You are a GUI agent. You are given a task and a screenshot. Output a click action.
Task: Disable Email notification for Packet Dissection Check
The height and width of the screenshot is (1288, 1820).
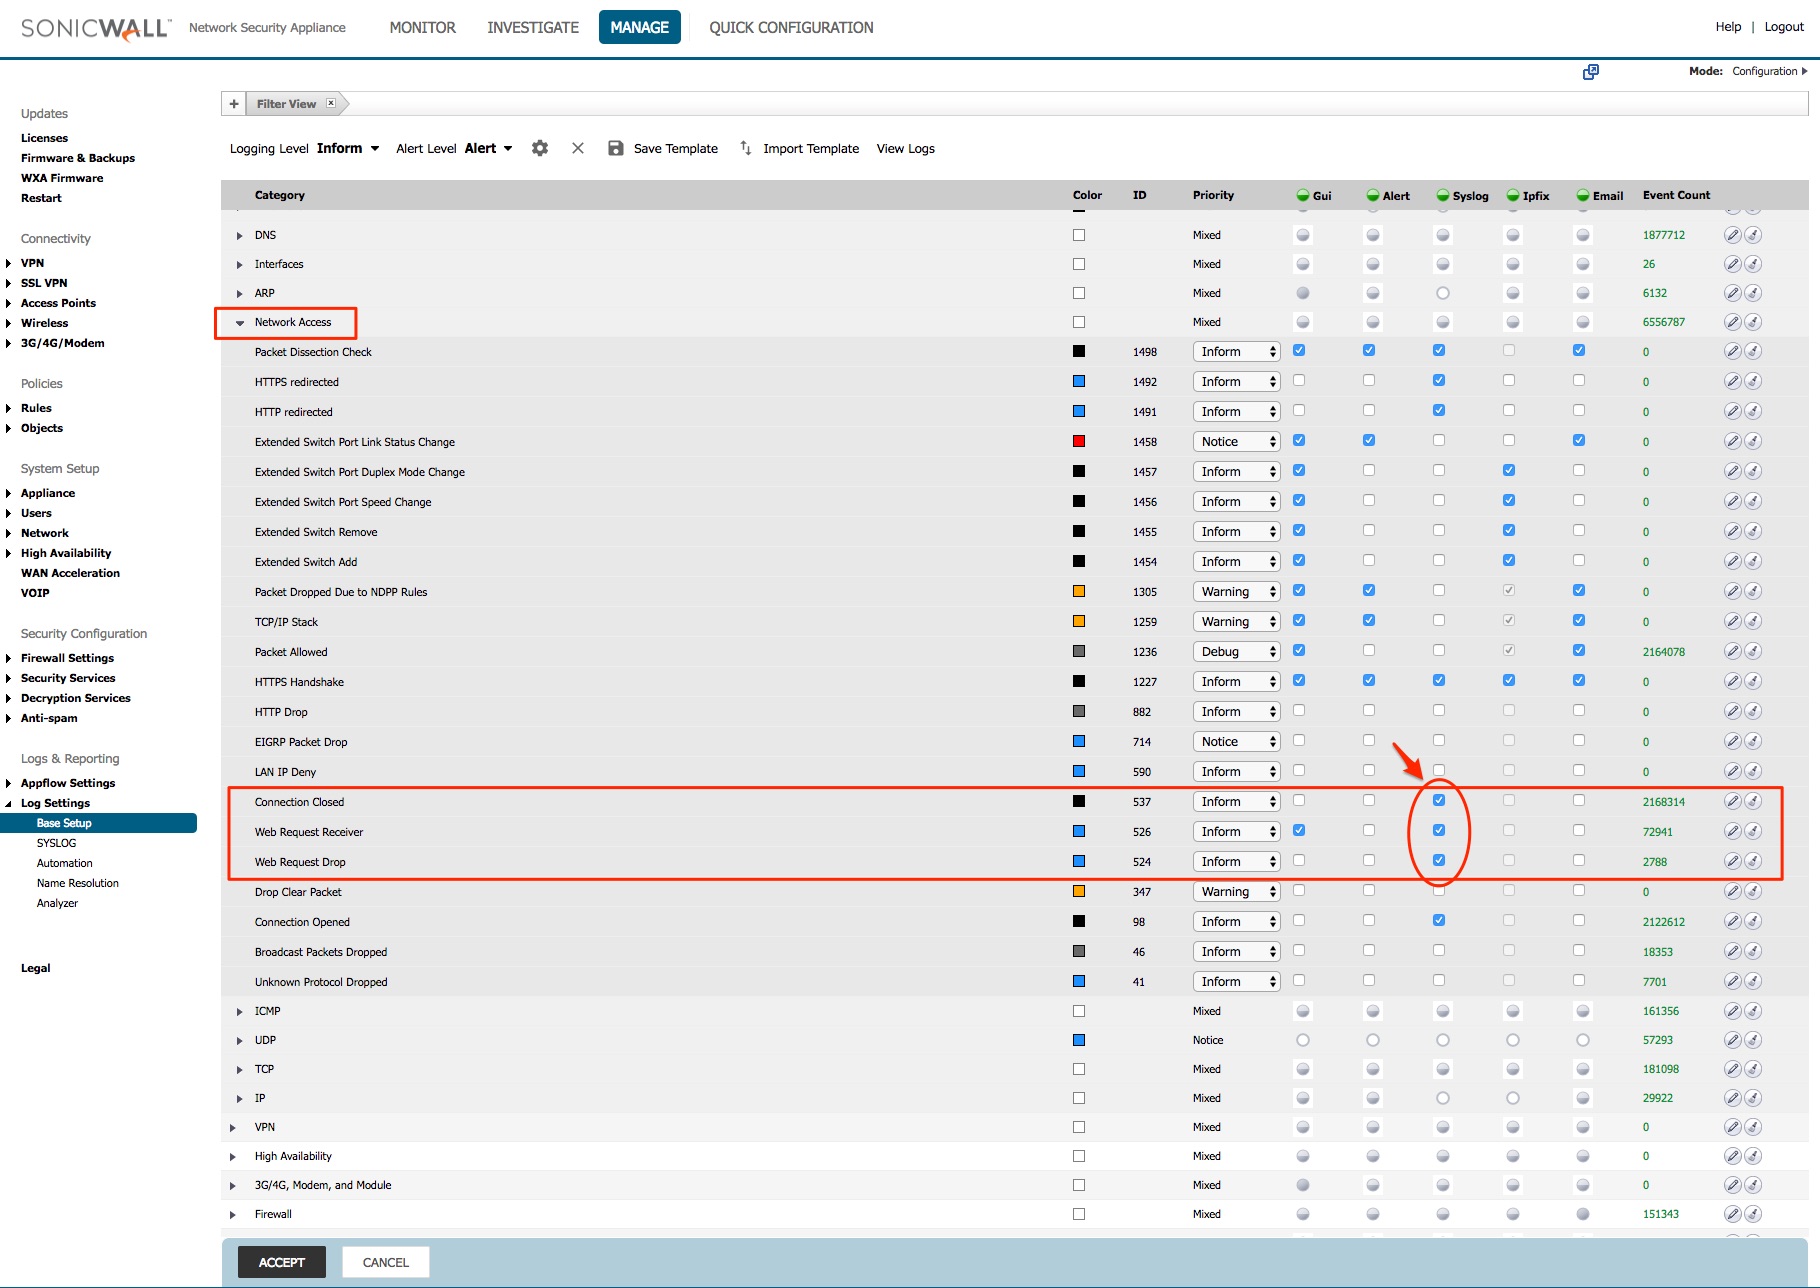[x=1579, y=351]
